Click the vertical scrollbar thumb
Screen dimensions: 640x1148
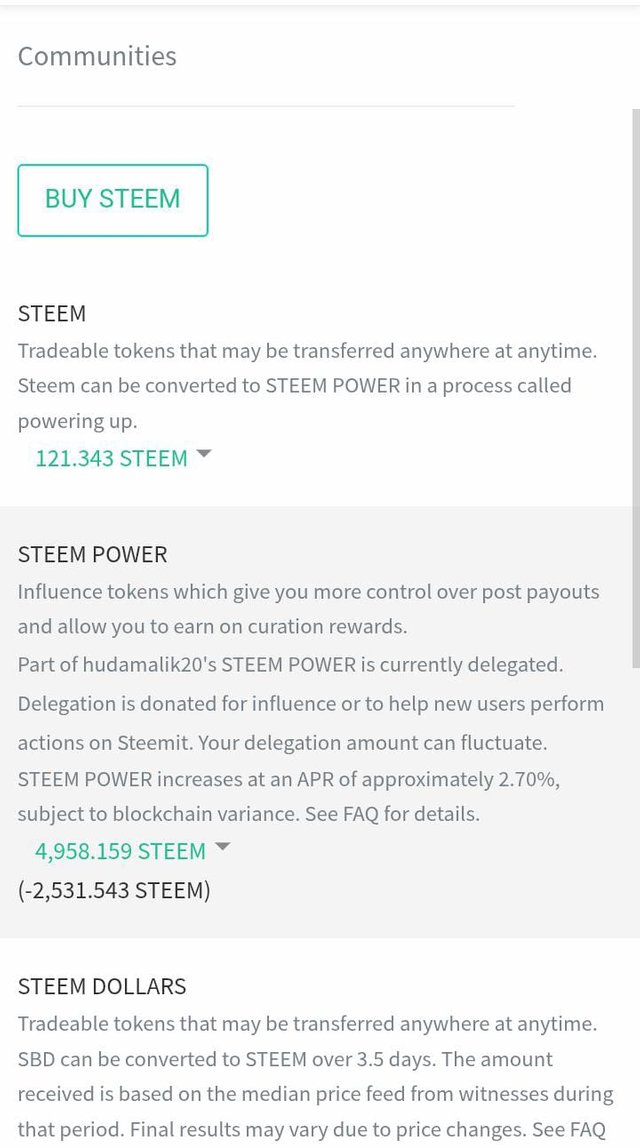636,388
